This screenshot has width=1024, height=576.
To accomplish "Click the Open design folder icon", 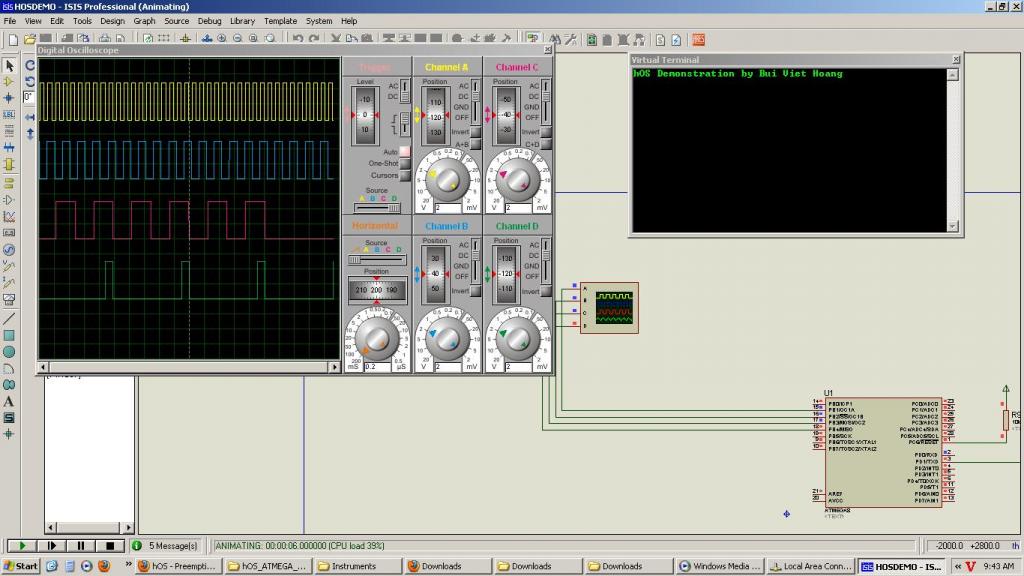I will pos(29,40).
